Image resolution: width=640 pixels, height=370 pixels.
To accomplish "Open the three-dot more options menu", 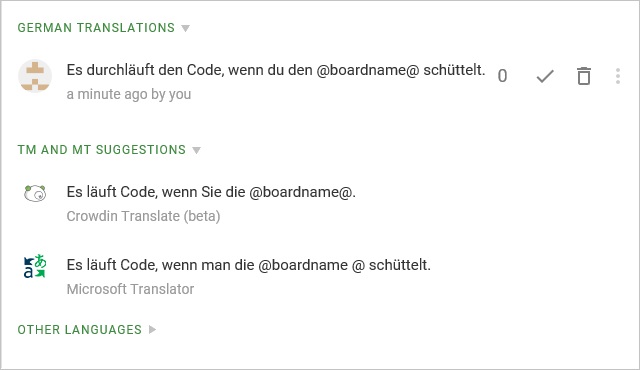I will click(618, 76).
